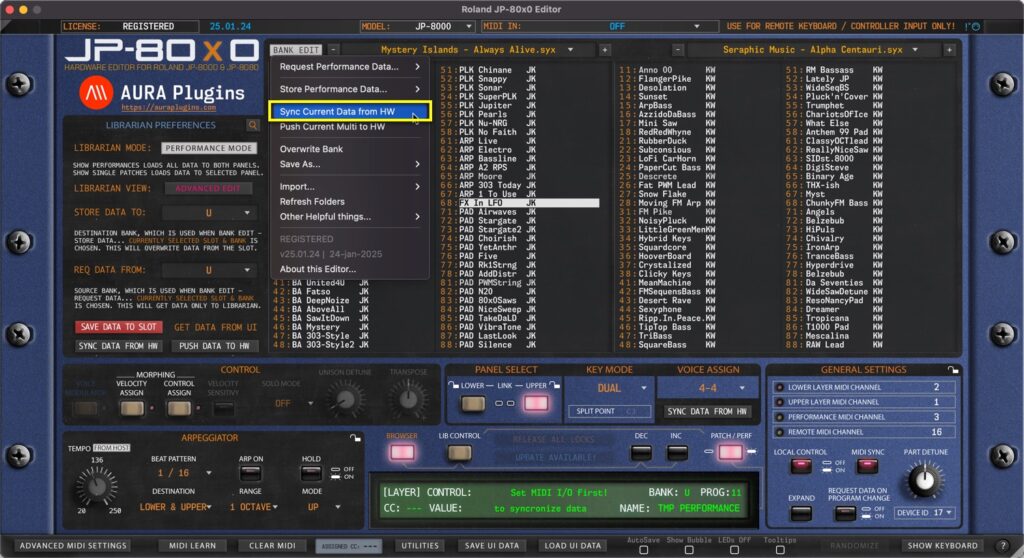Open the arpeggiator Destination dropdown
This screenshot has width=1024, height=558.
175,507
